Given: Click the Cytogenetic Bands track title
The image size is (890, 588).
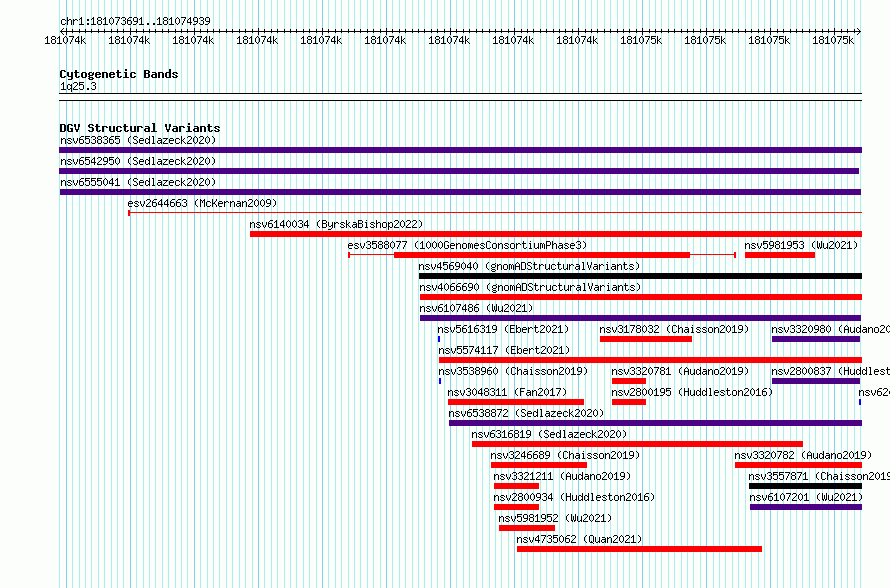Looking at the screenshot, I should pyautogui.click(x=119, y=74).
